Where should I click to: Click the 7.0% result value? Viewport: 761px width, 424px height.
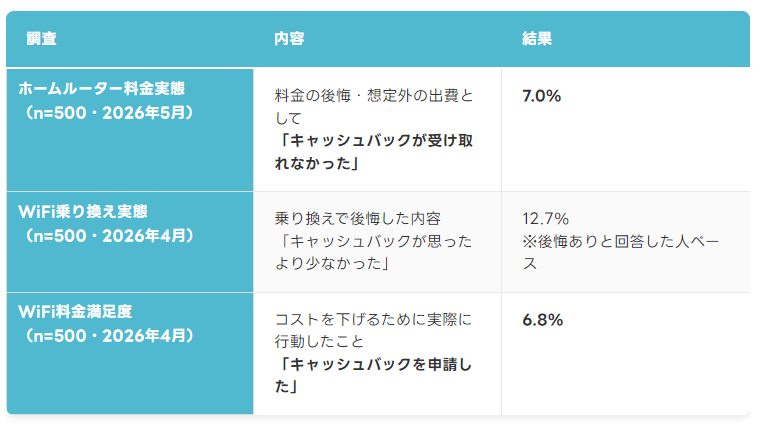click(542, 96)
